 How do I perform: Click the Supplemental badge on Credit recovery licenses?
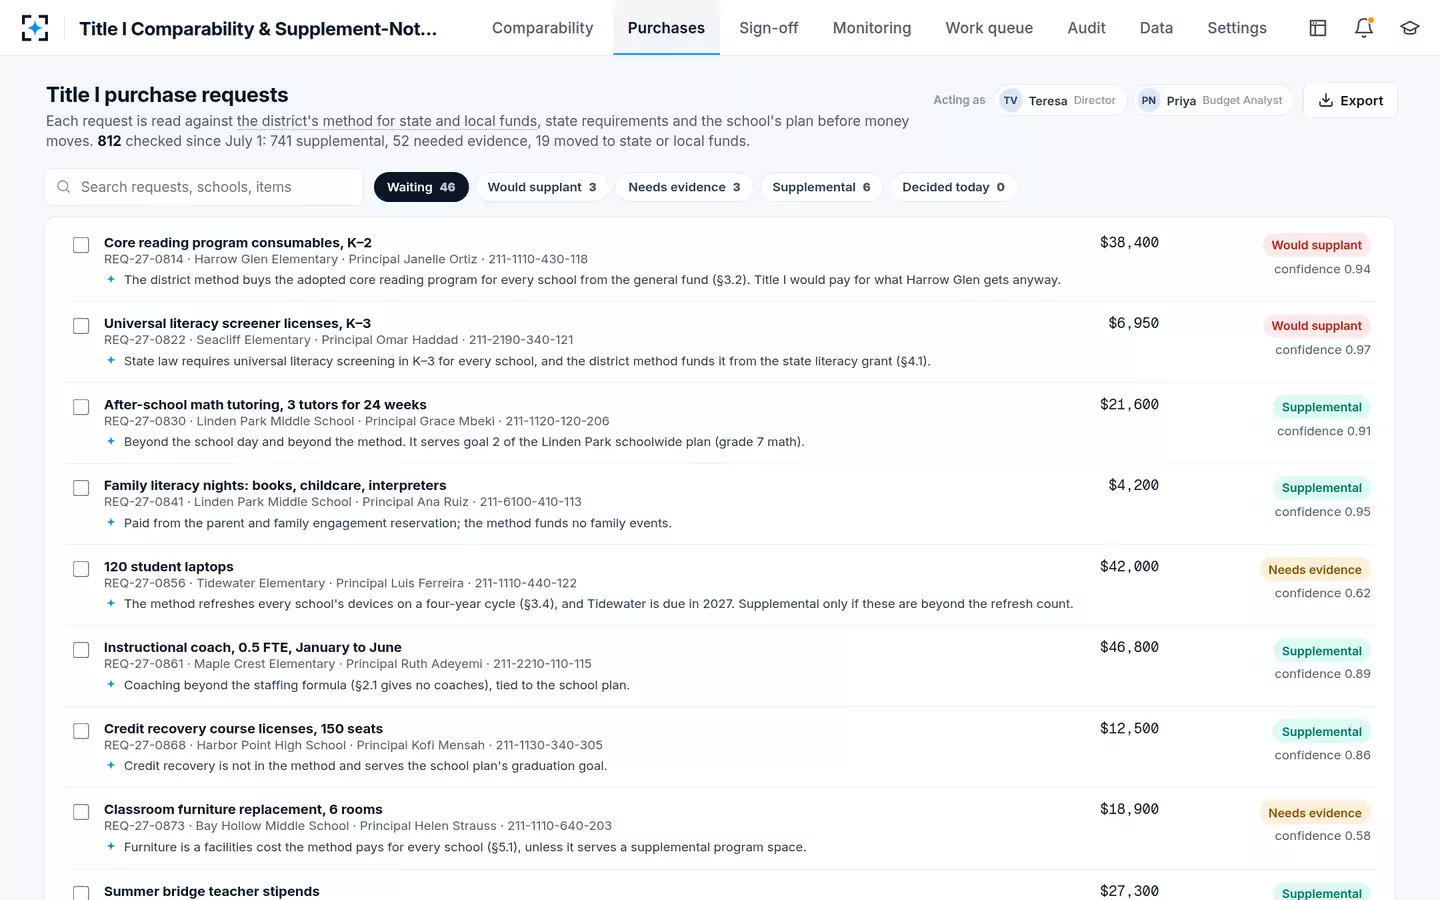(x=1321, y=732)
